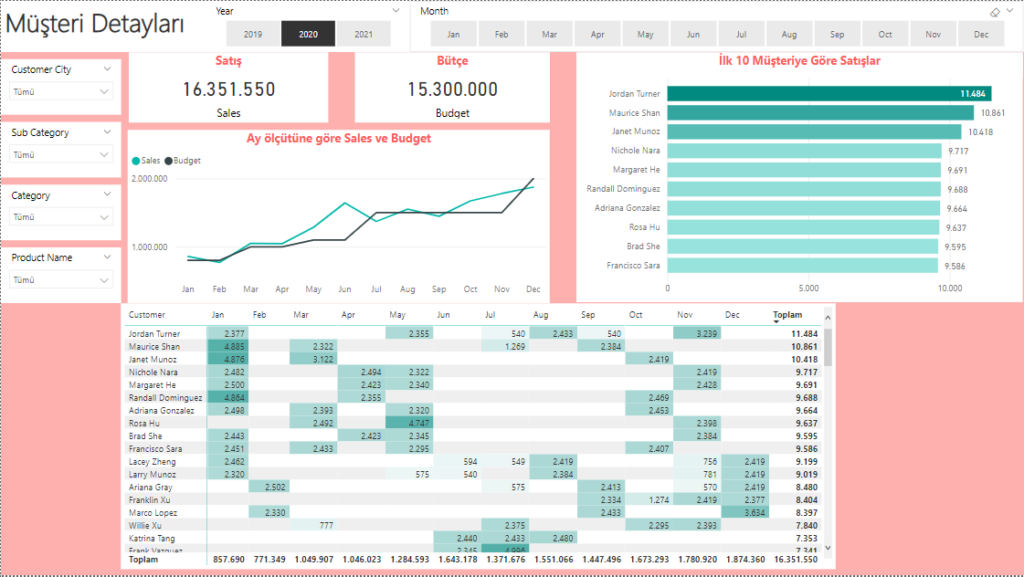
Task: Filter by Jun in the Month slicer
Action: [693, 34]
